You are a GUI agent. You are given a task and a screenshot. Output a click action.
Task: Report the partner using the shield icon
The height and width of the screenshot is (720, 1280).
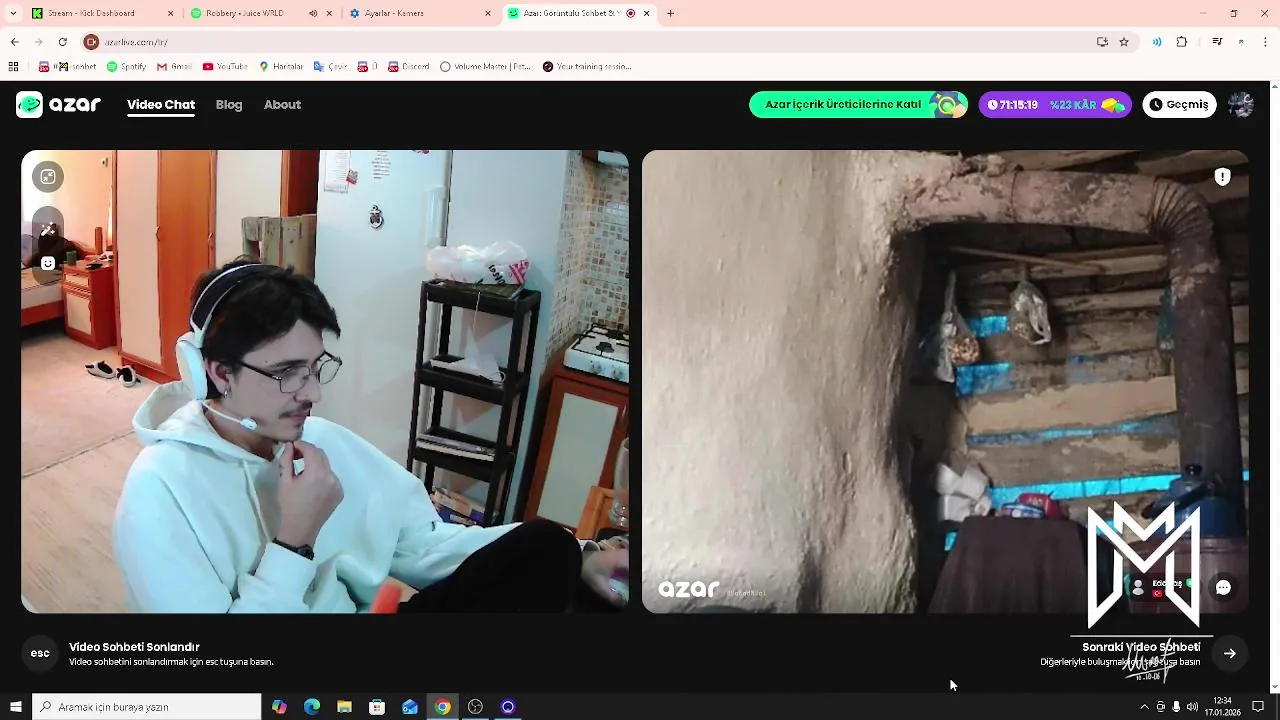tap(1222, 177)
